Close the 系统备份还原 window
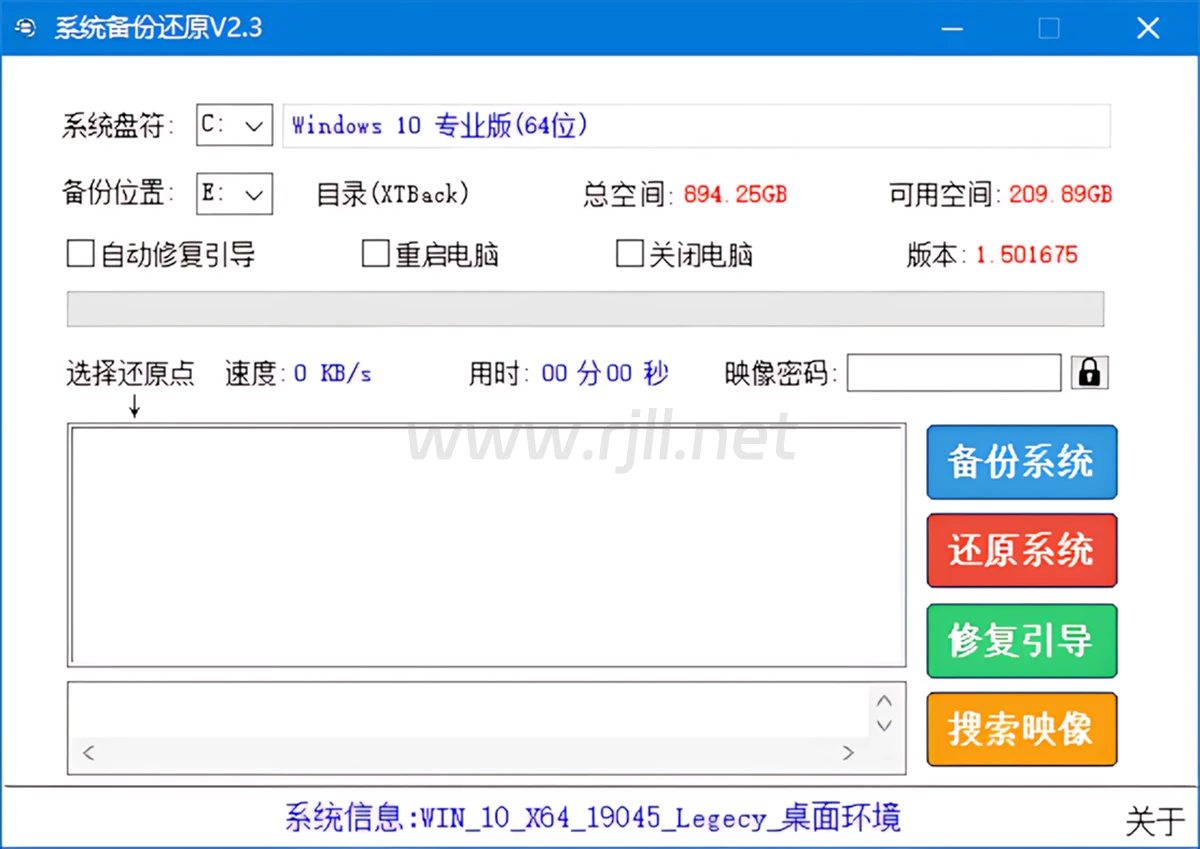This screenshot has width=1200, height=849. 1147,28
